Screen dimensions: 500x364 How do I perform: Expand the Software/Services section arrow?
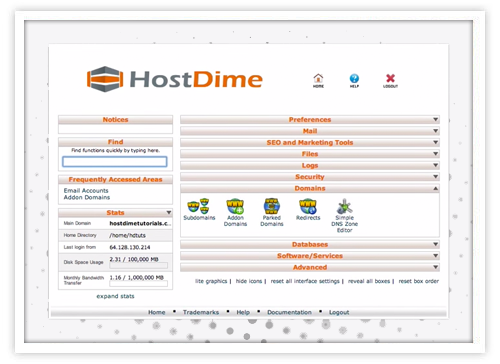[435, 256]
